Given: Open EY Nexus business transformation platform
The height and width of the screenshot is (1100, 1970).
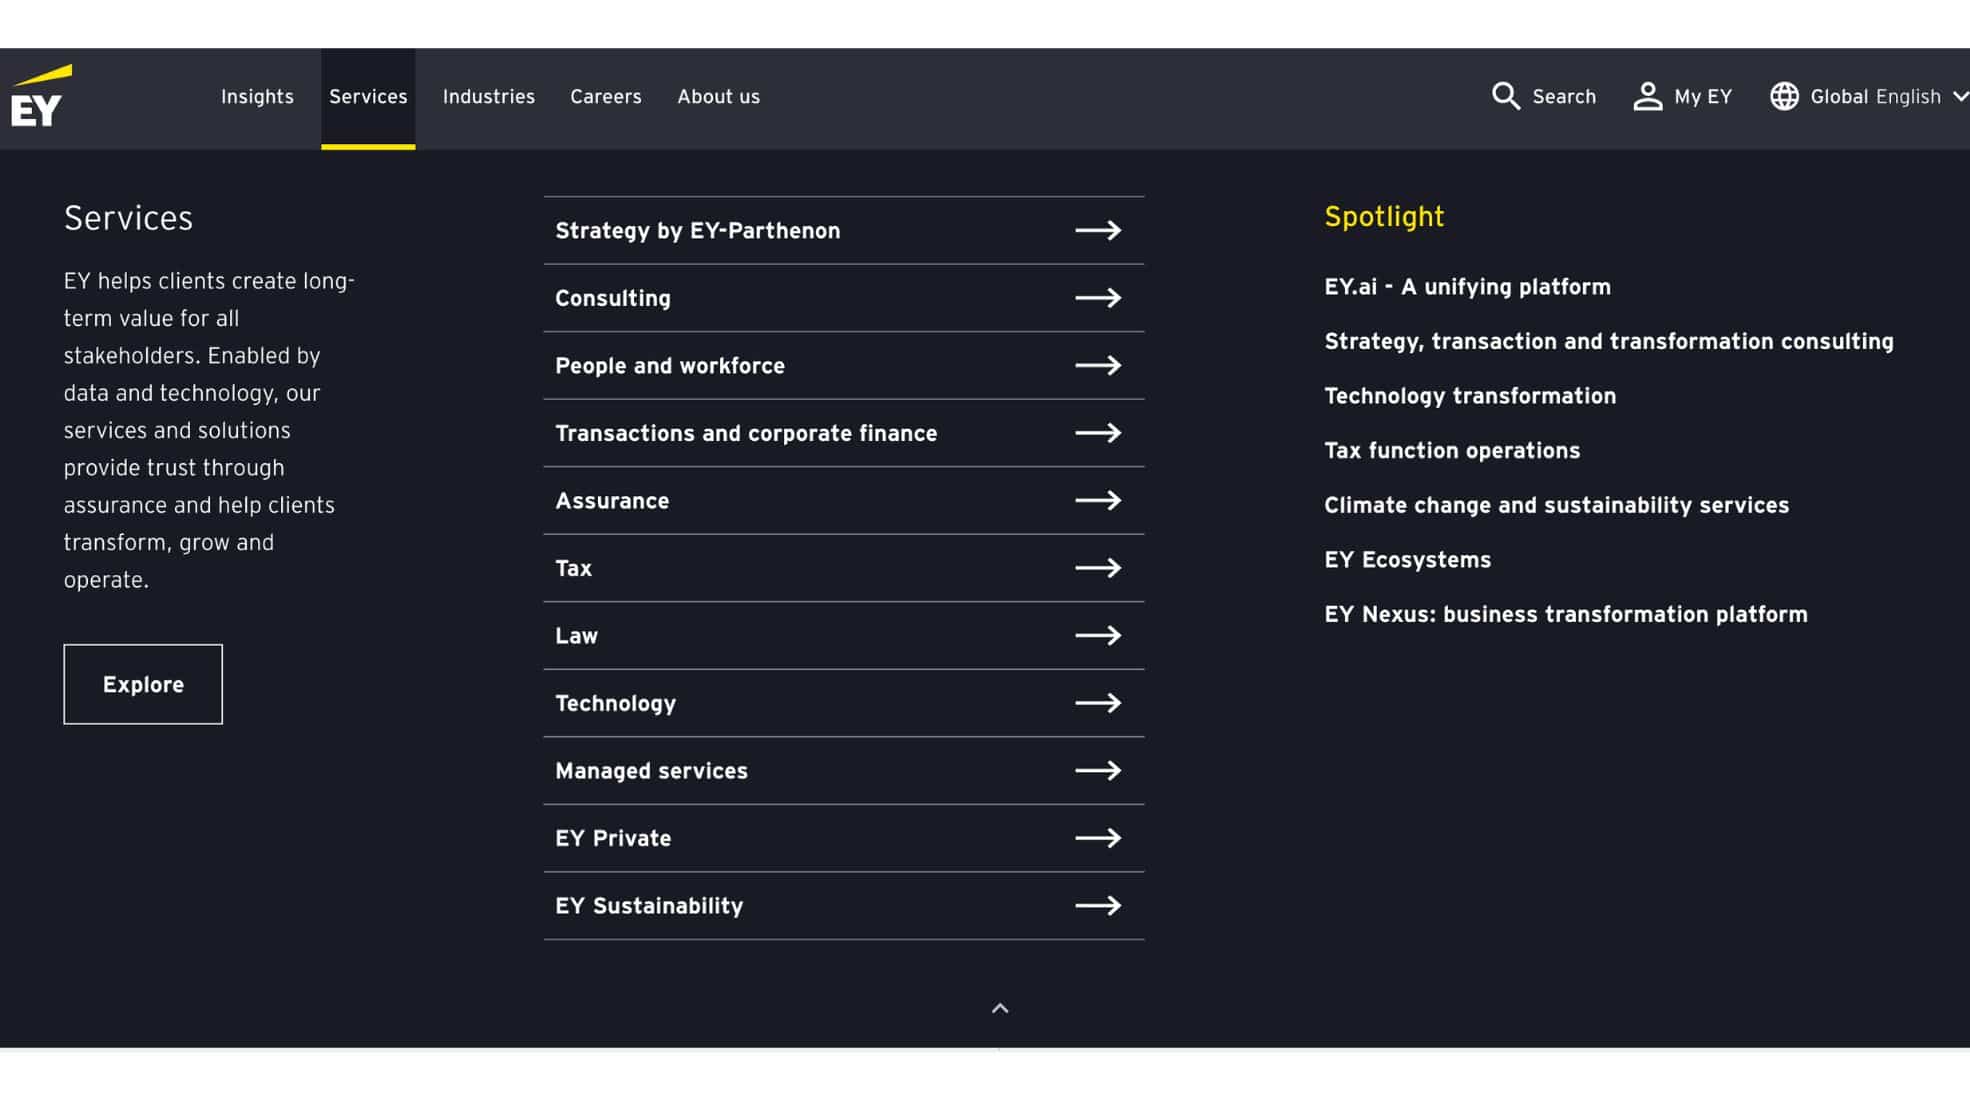Looking at the screenshot, I should pos(1565,614).
